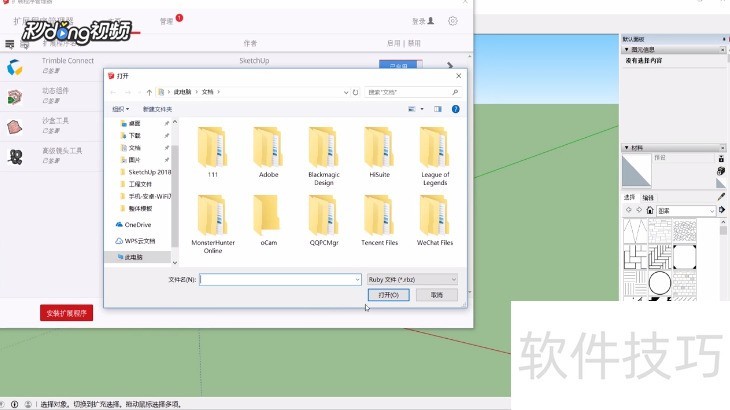The image size is (730, 410).
Task: Toggle the preview pane icon in Open dialog
Action: [438, 109]
